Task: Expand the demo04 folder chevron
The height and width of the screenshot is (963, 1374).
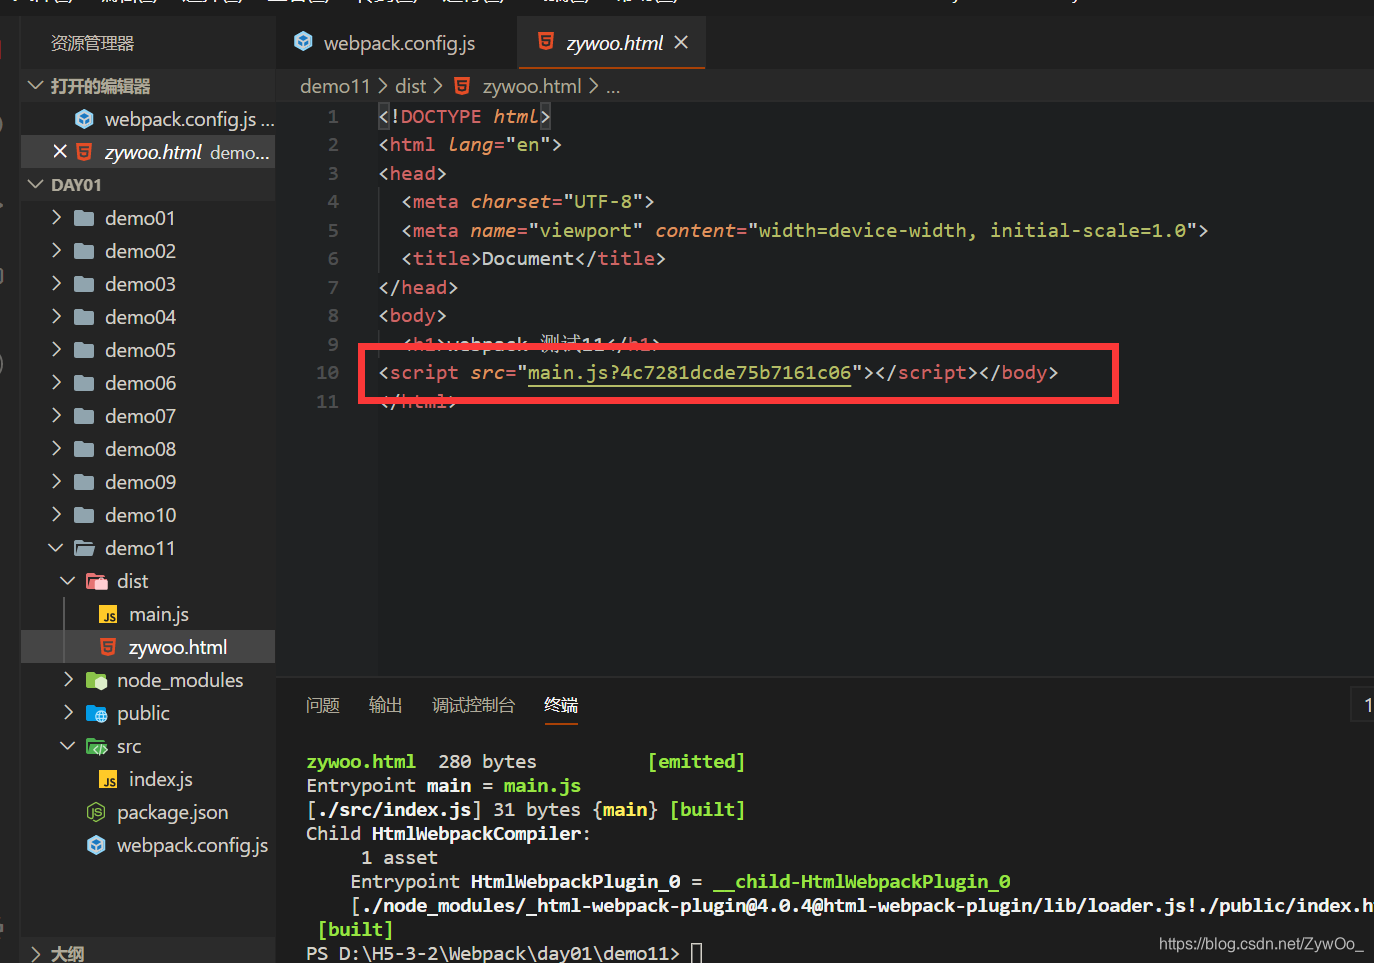Action: pos(56,317)
